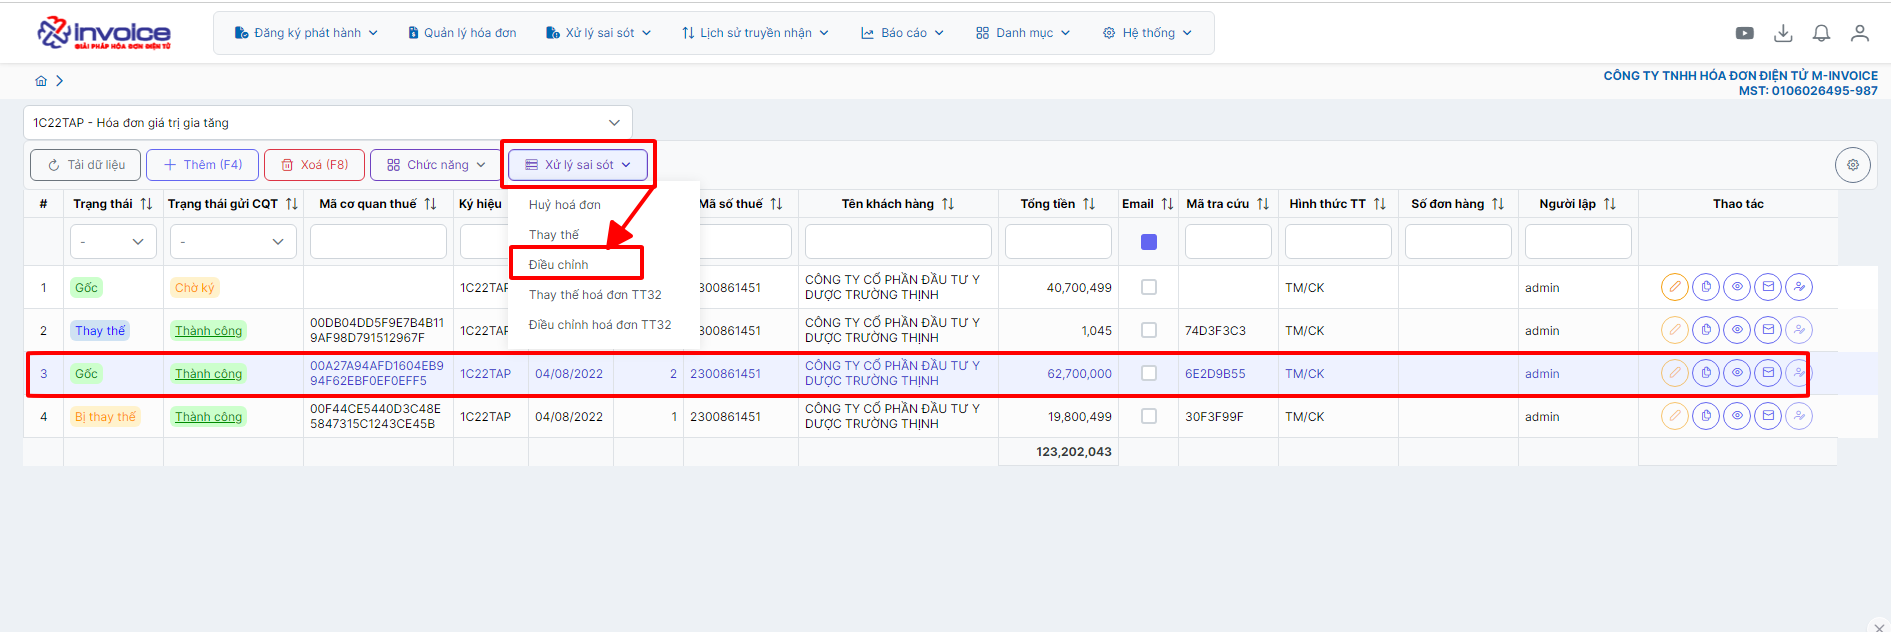The width and height of the screenshot is (1891, 632).
Task: Click the Bị thay thế status badge
Action: [x=105, y=417]
